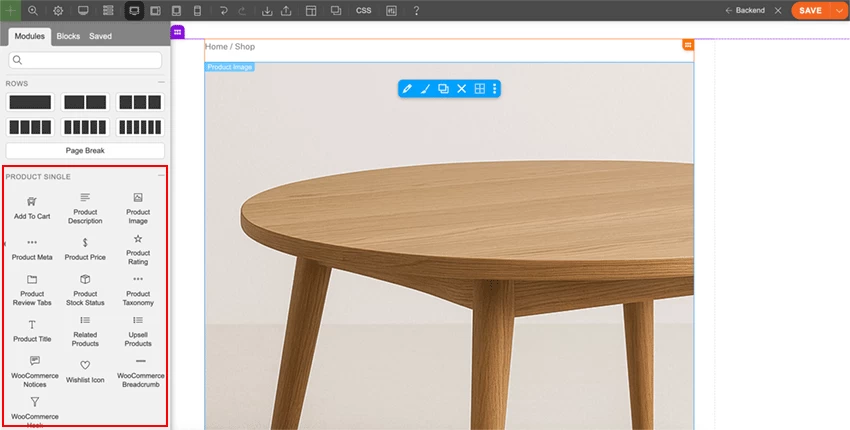Go to the Backend editor

point(745,10)
